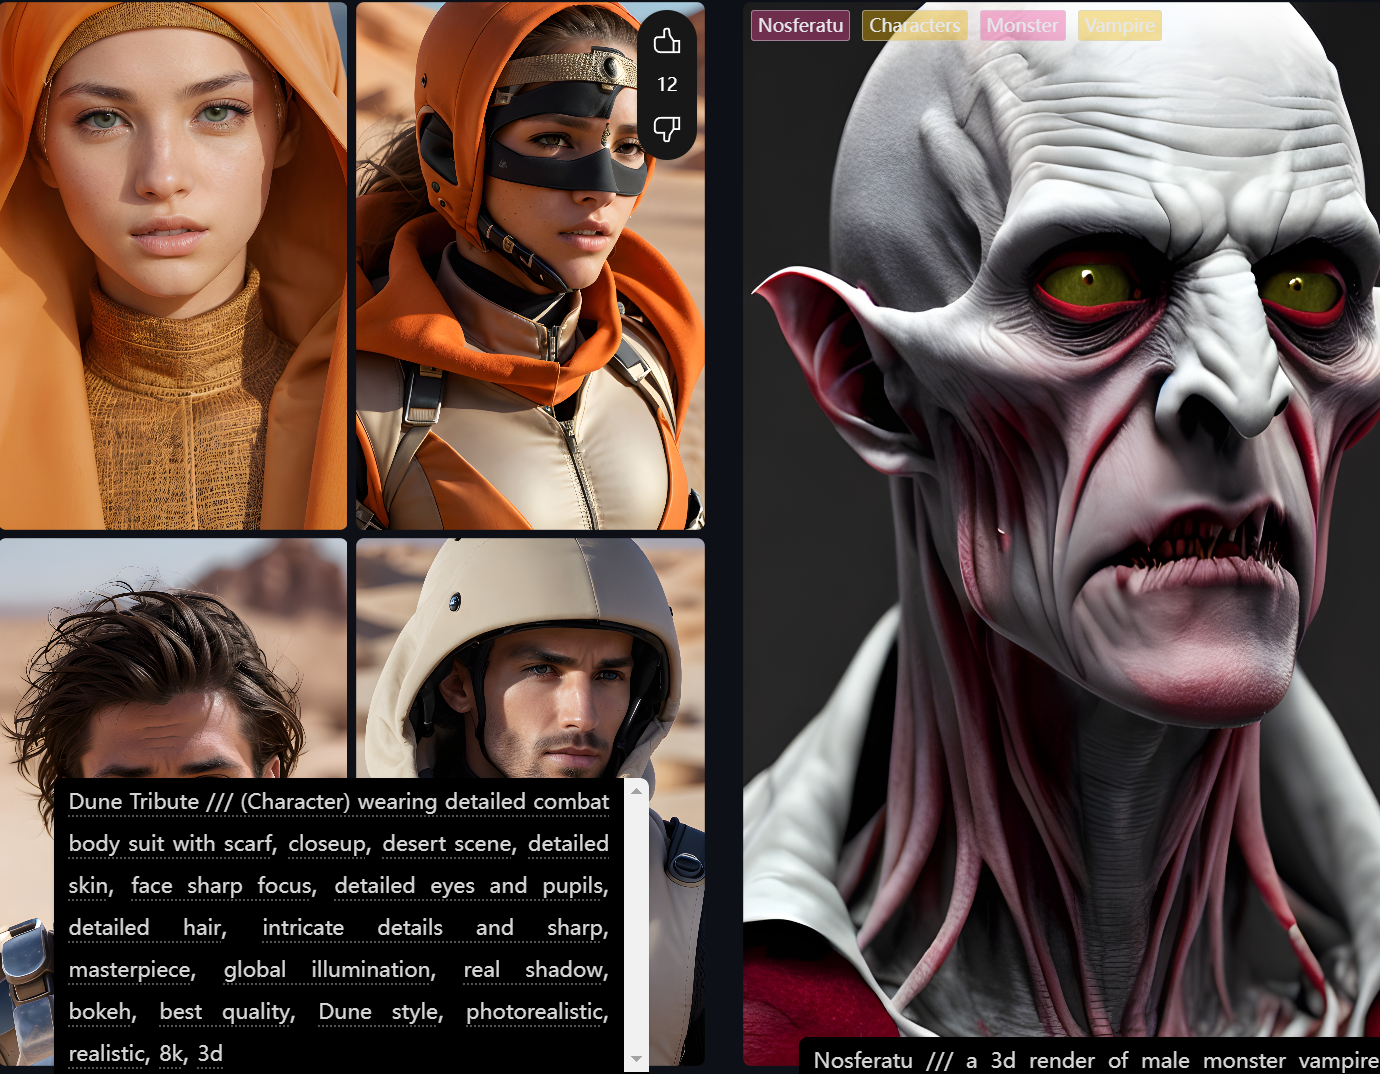This screenshot has width=1380, height=1074.
Task: Click the scroll down arrow in prompt box
Action: pos(636,1058)
